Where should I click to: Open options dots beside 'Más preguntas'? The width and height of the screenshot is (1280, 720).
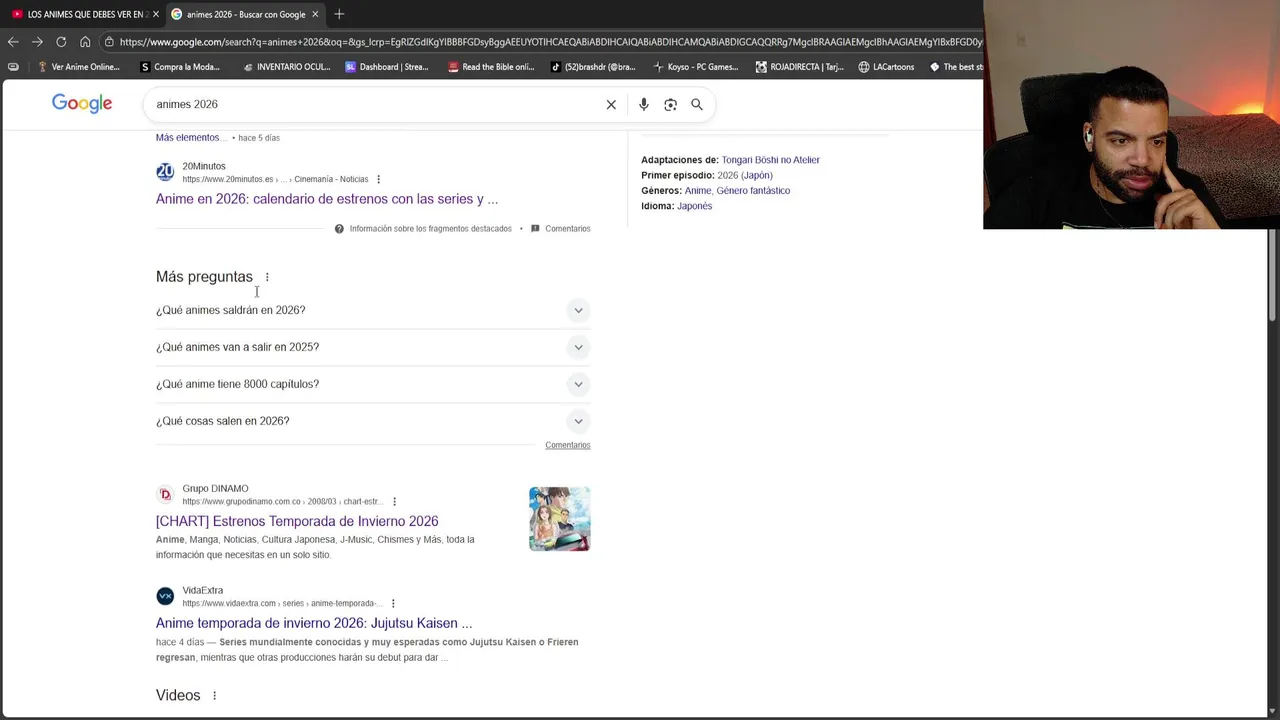[267, 277]
